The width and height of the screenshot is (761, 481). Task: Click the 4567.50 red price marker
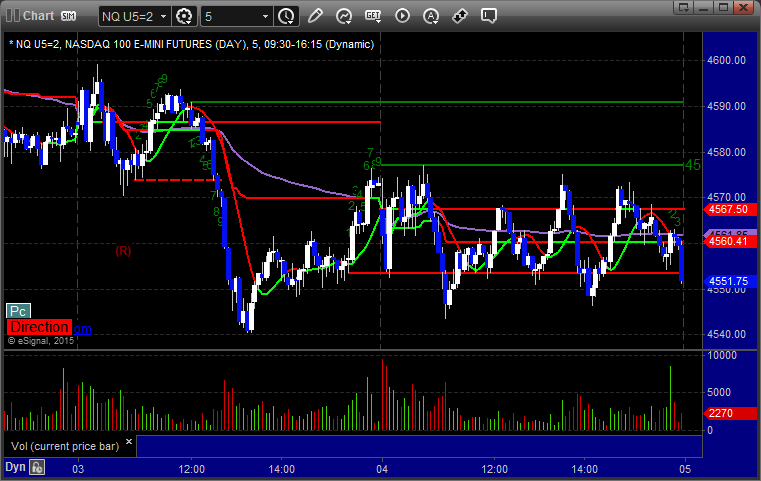[729, 209]
